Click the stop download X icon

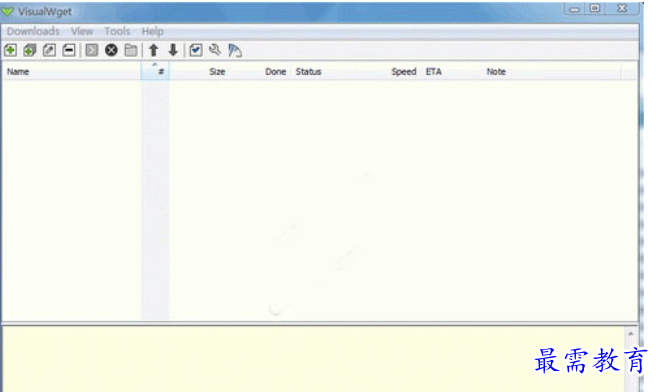[111, 50]
